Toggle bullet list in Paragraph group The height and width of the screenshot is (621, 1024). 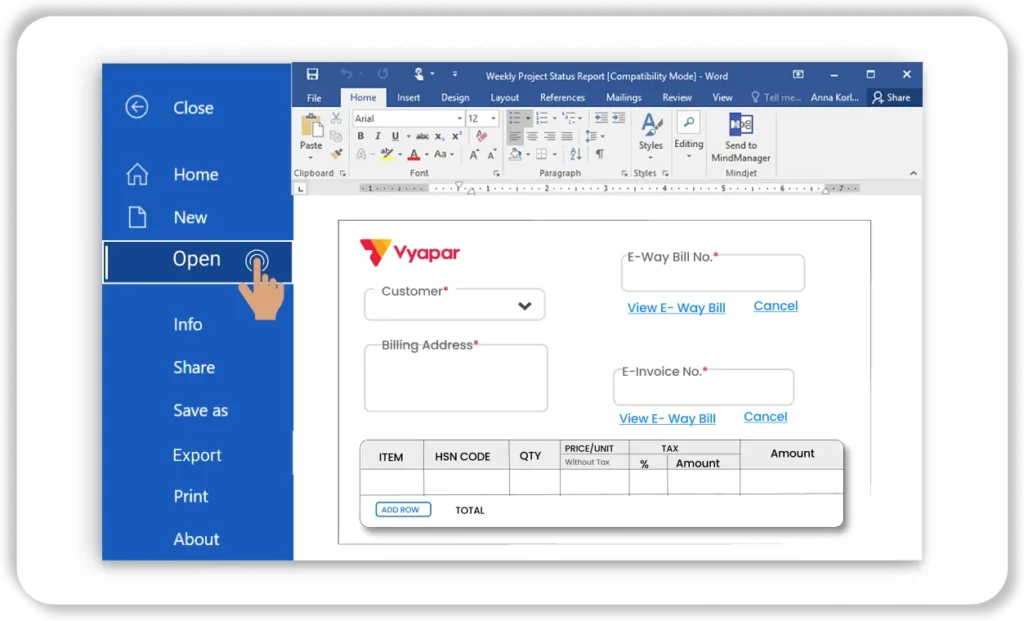tap(514, 118)
